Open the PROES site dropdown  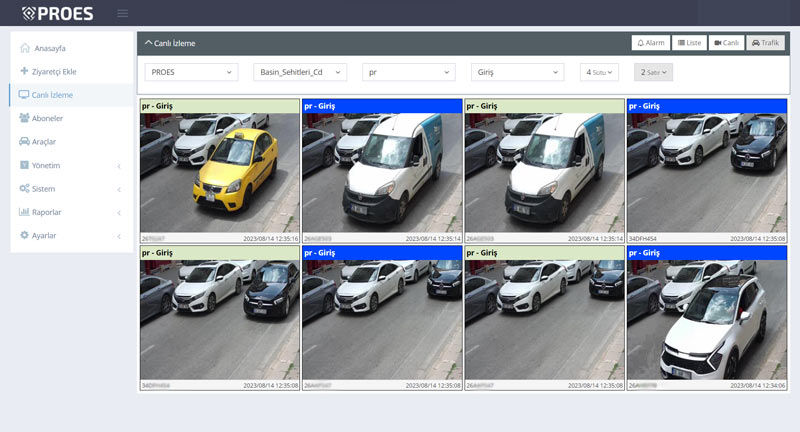(x=191, y=72)
